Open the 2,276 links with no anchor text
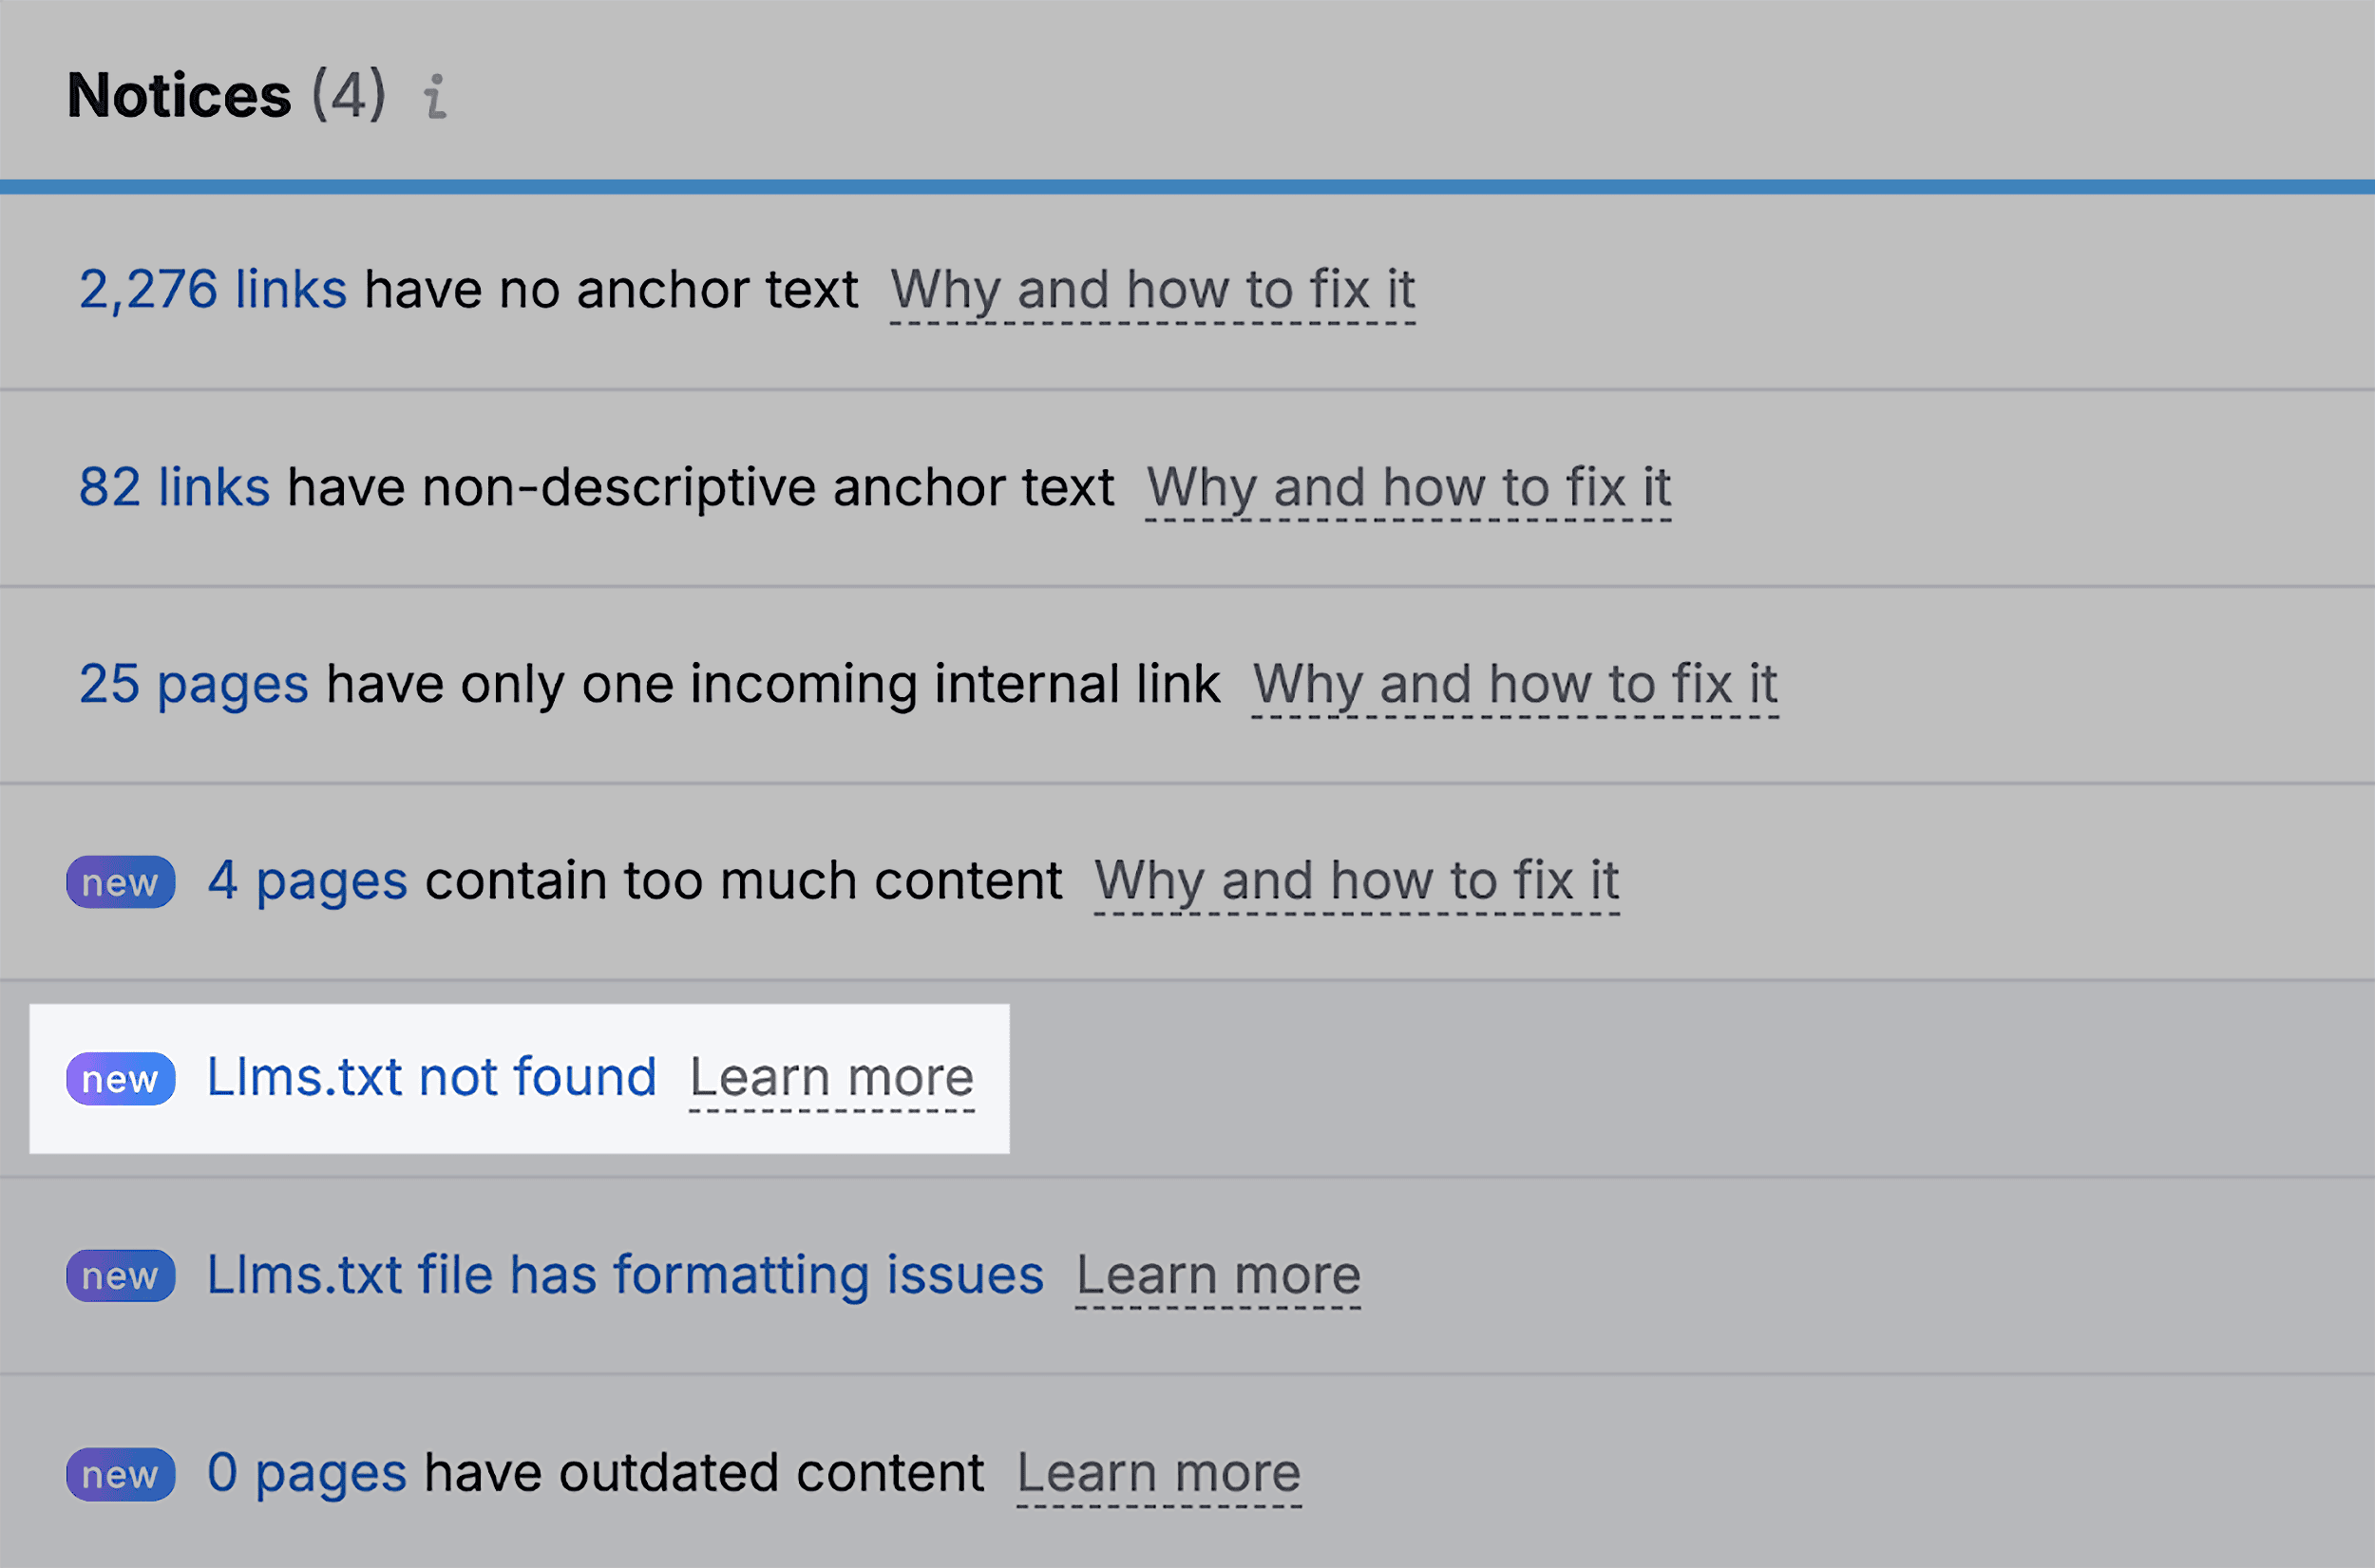 point(212,289)
